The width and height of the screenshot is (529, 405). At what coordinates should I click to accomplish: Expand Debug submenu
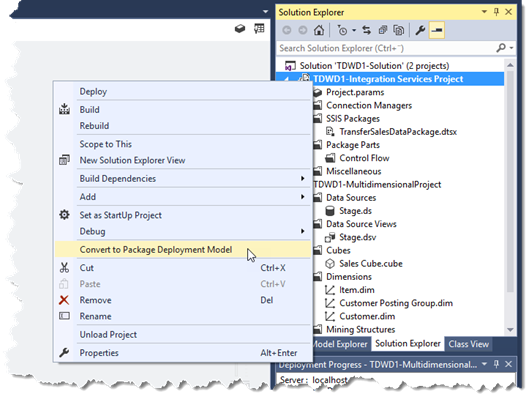click(x=183, y=232)
